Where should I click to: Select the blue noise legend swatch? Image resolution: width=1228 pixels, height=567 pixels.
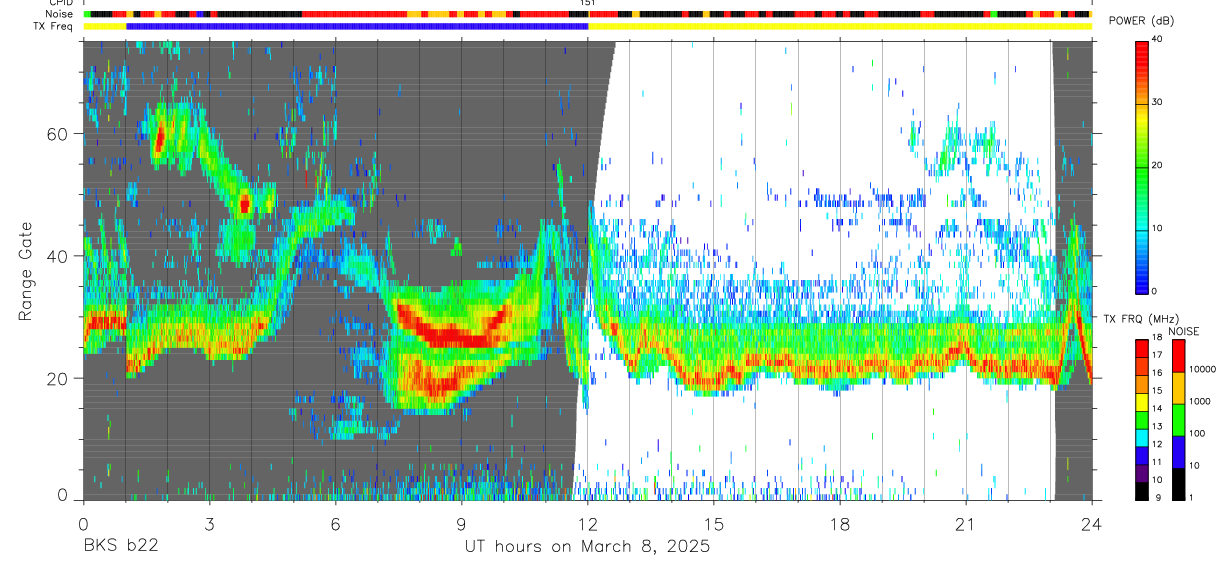coord(1178,452)
